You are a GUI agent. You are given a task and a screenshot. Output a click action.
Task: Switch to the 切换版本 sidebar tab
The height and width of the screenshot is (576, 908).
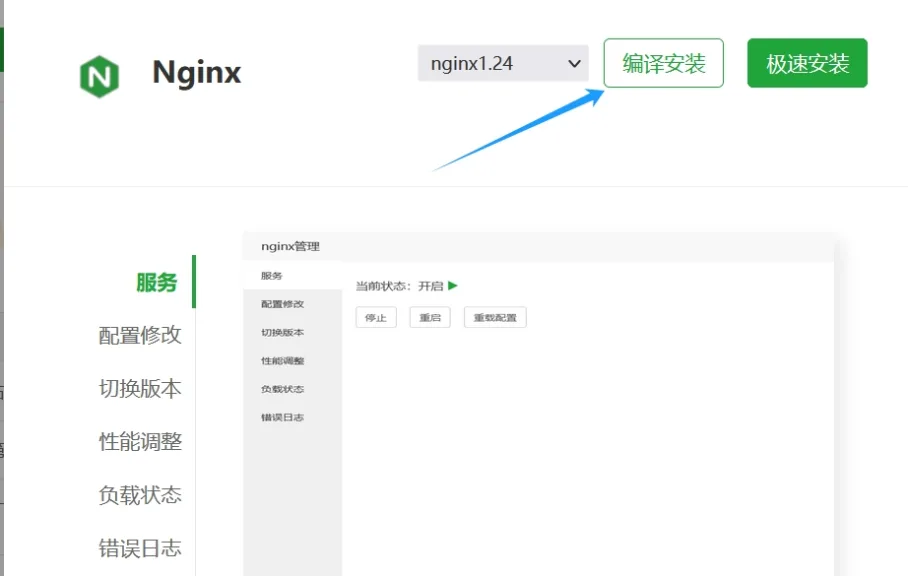(140, 388)
